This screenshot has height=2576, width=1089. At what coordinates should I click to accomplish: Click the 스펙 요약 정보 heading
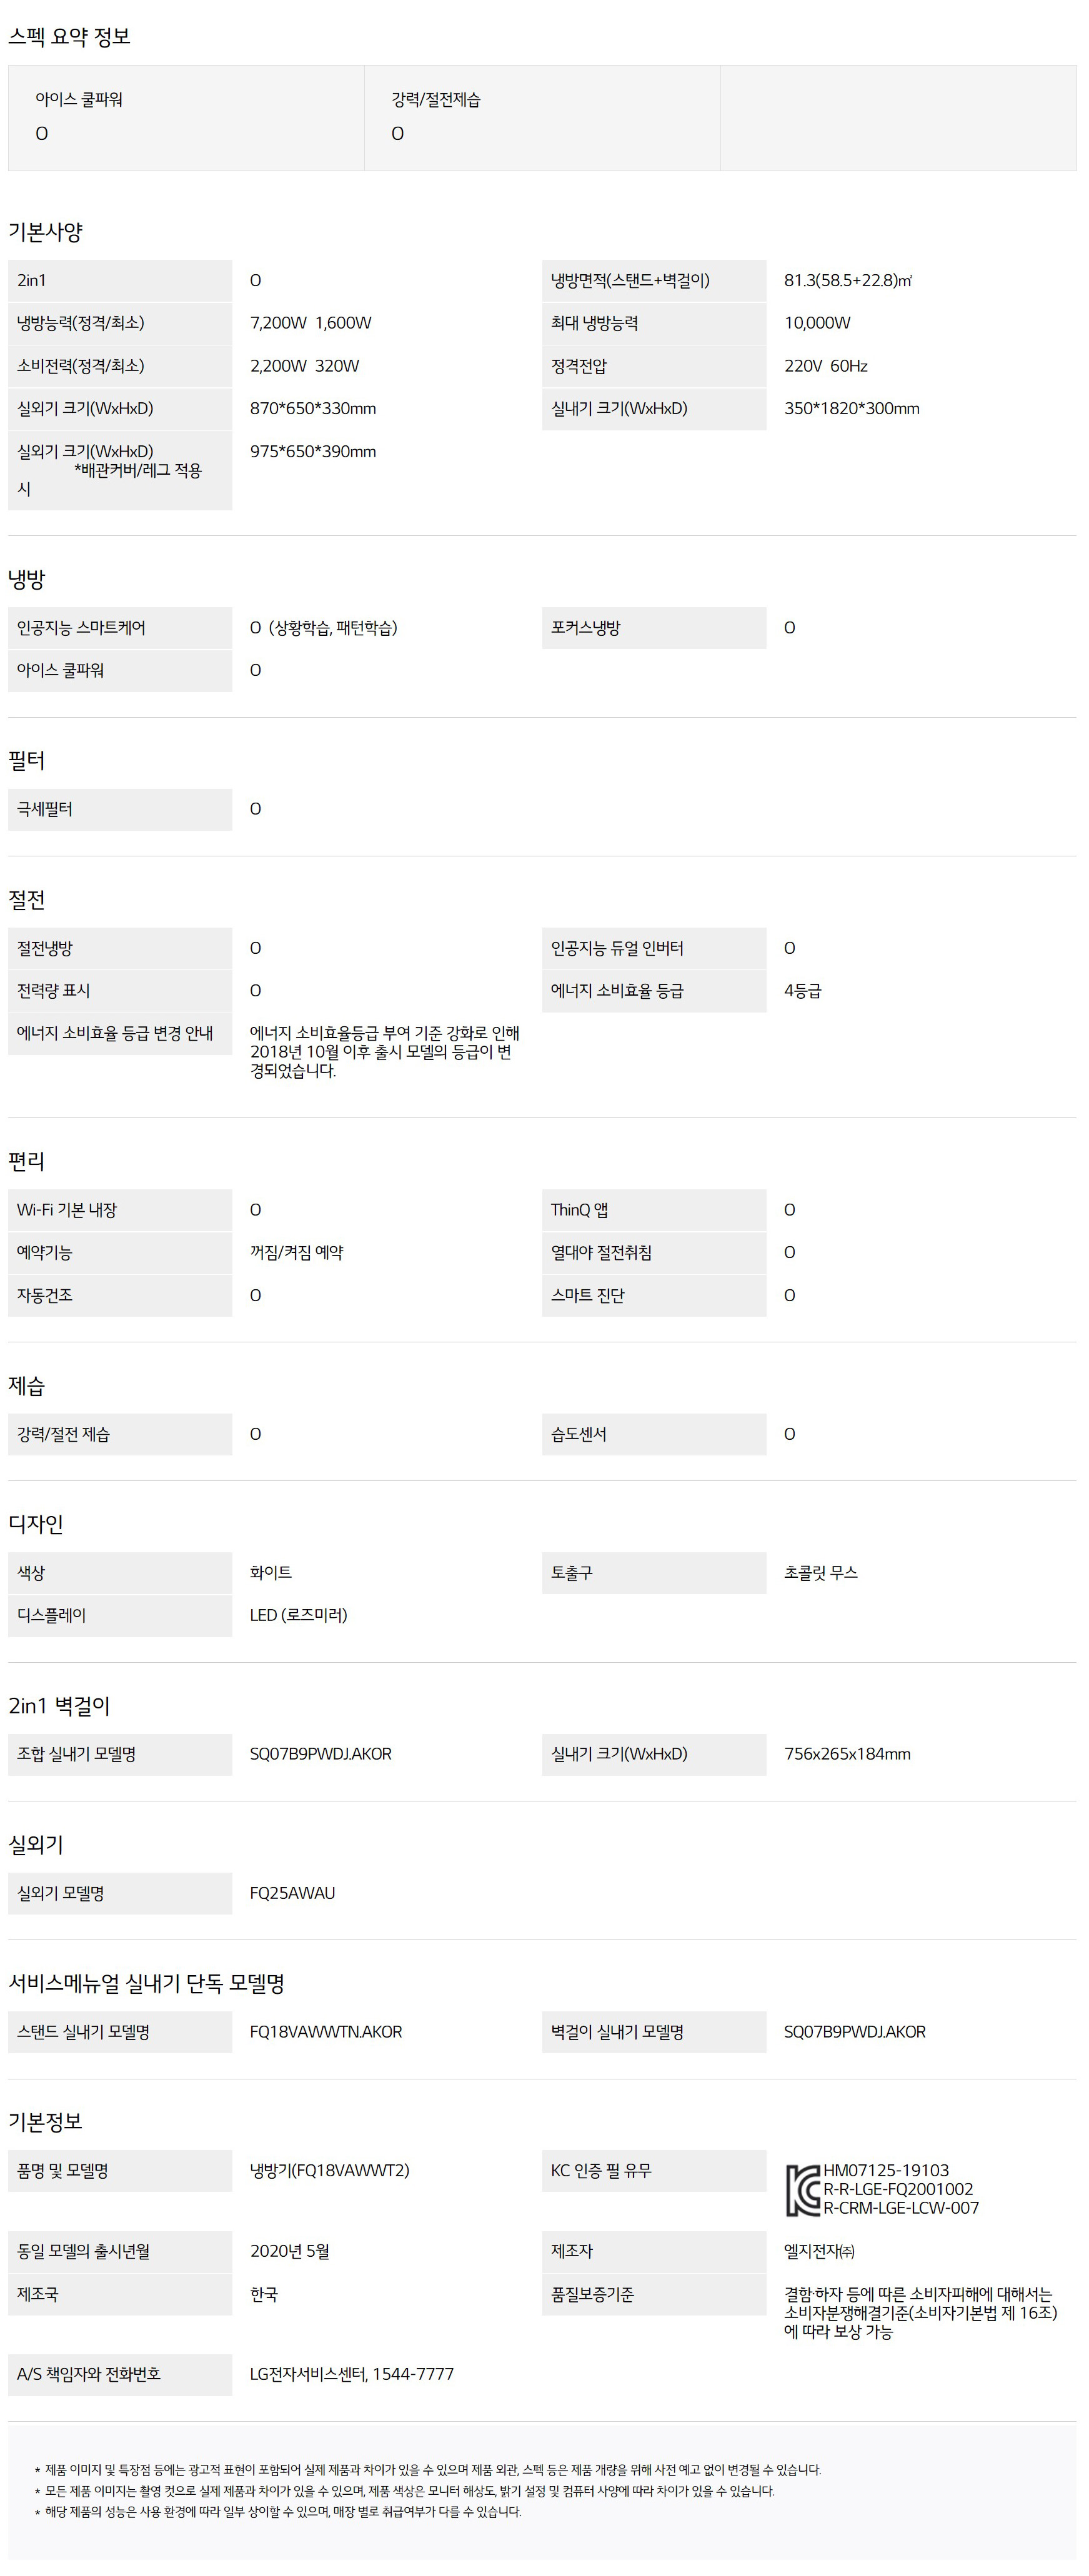click(69, 37)
